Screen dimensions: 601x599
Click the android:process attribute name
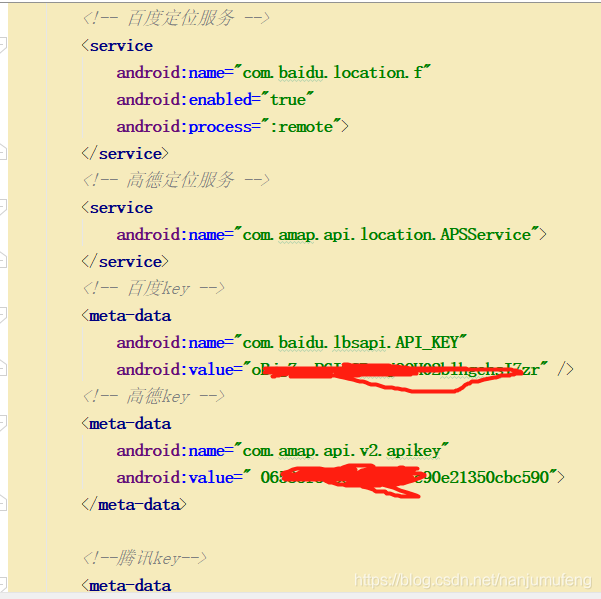[x=184, y=126]
